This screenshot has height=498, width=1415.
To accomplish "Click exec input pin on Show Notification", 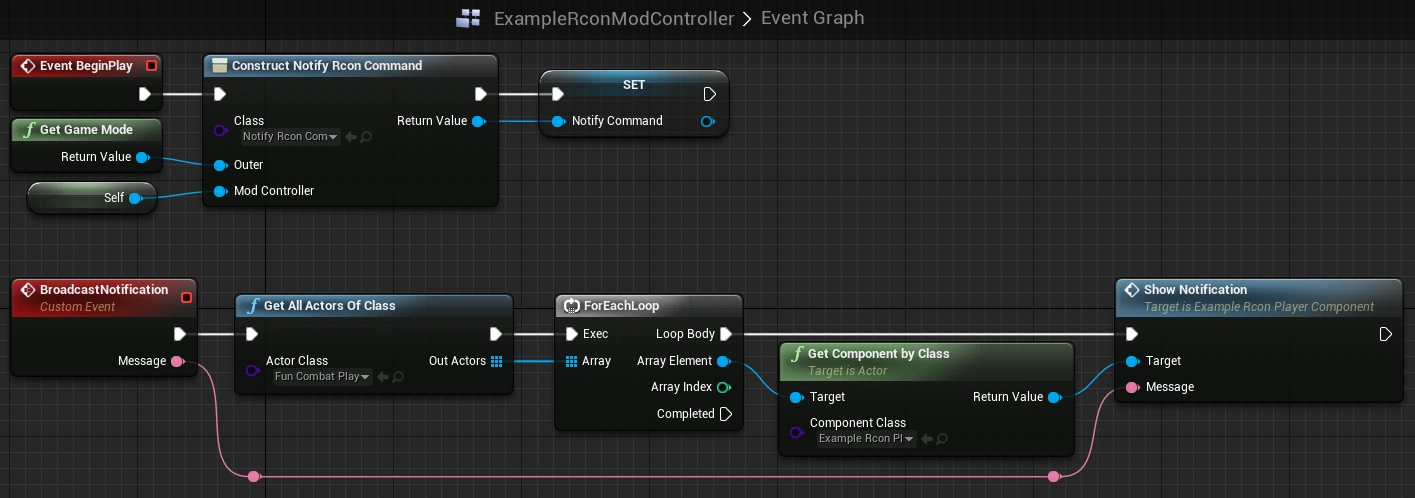I will [1132, 334].
